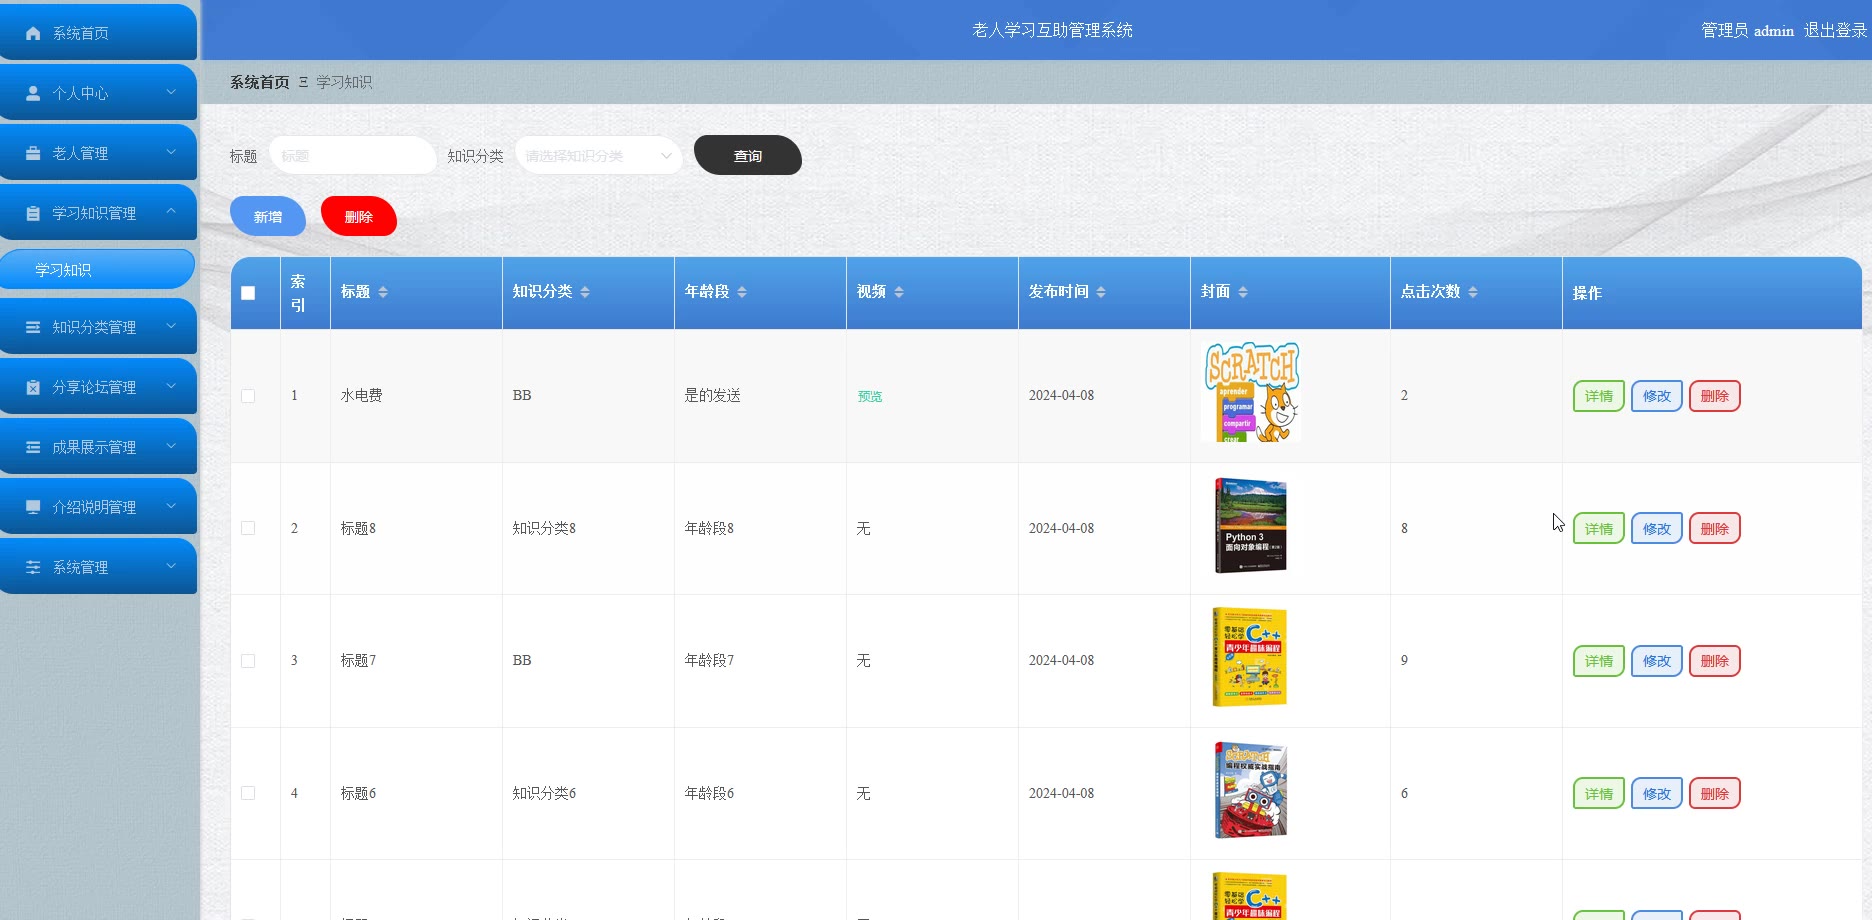Sort table by 点击次数 column arrows
This screenshot has width=1872, height=920.
click(1473, 292)
